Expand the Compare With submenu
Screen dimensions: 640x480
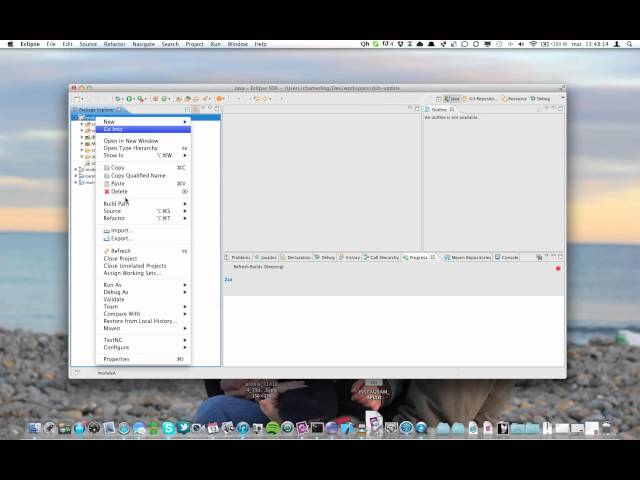(143, 314)
